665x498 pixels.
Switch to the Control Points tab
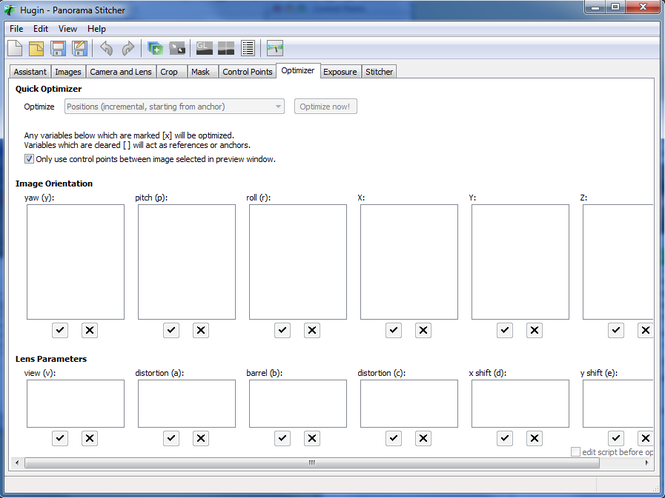click(x=247, y=72)
